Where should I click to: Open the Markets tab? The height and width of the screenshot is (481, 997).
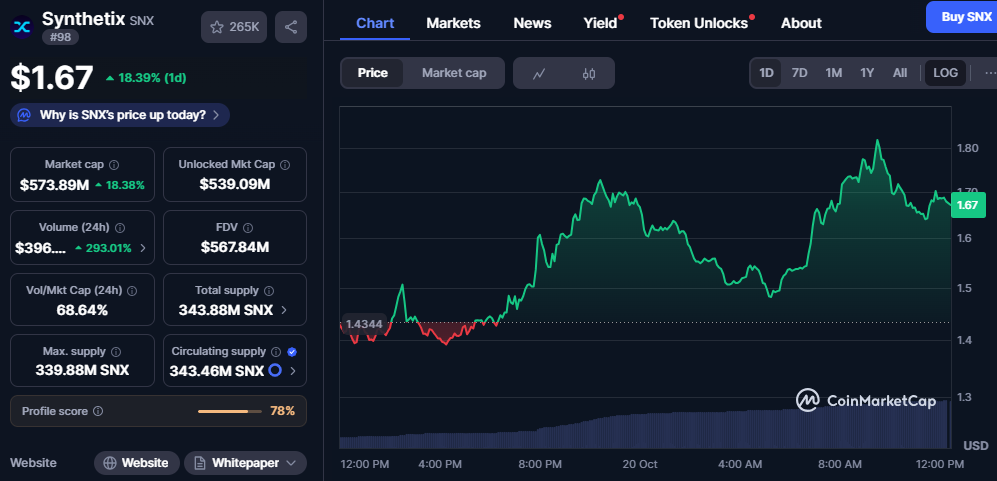[453, 23]
